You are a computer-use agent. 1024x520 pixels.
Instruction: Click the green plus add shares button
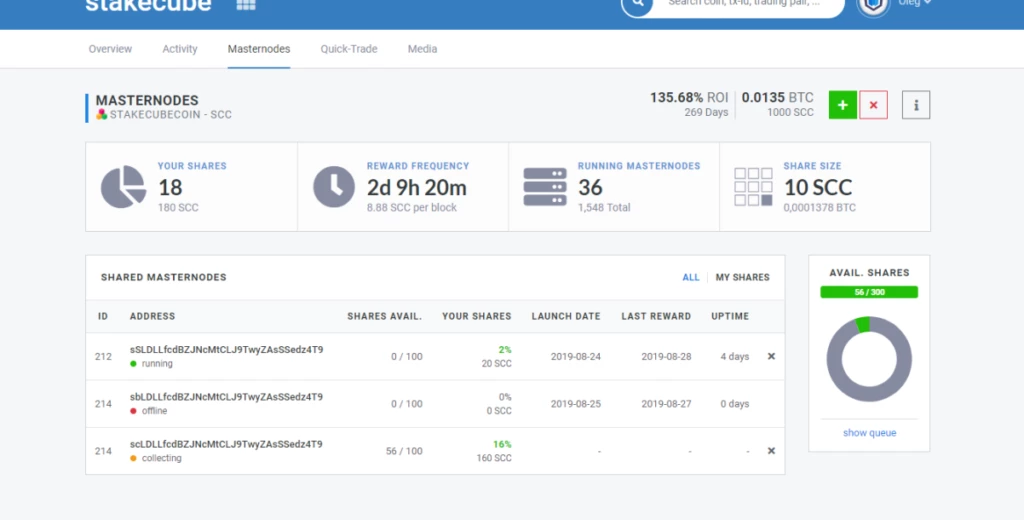pos(842,105)
